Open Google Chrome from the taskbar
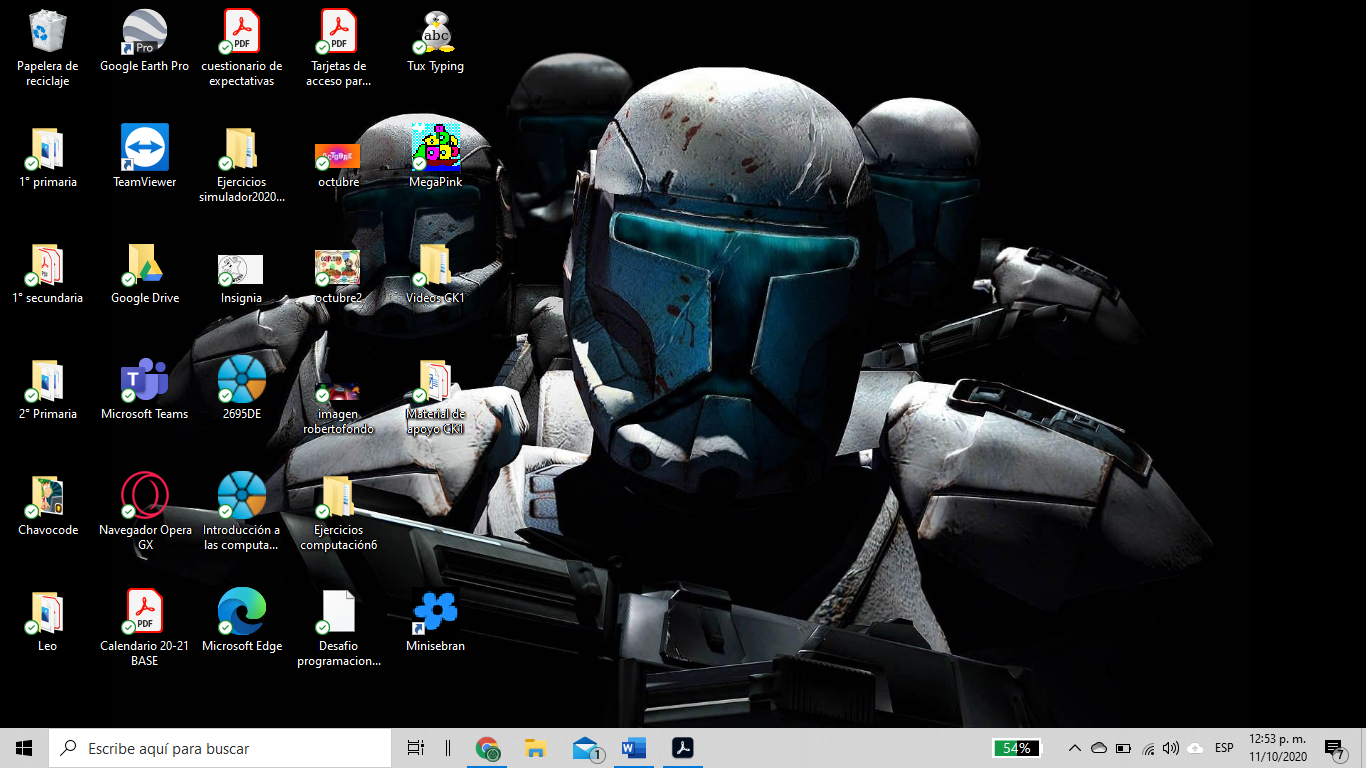This screenshot has height=768, width=1366. [488, 748]
